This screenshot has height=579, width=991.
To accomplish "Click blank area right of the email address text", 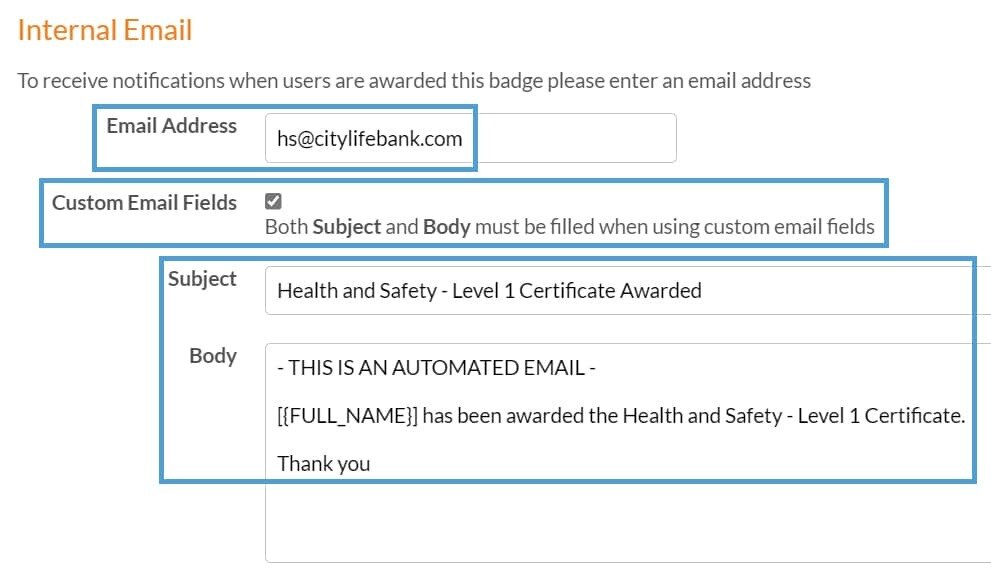I will coord(580,138).
